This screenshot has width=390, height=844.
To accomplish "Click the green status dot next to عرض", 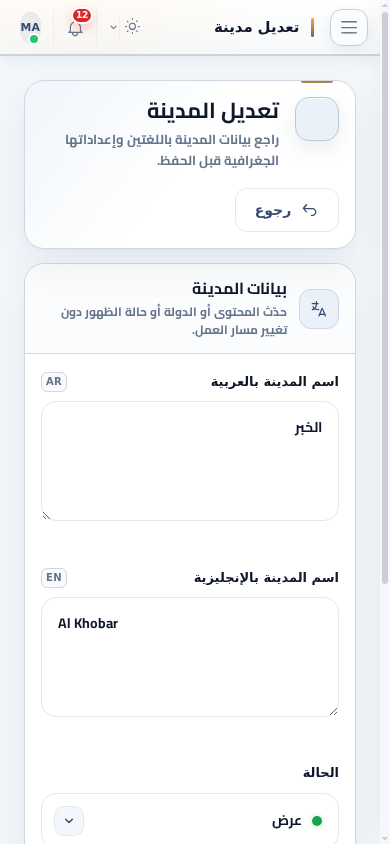I will pyautogui.click(x=317, y=821).
